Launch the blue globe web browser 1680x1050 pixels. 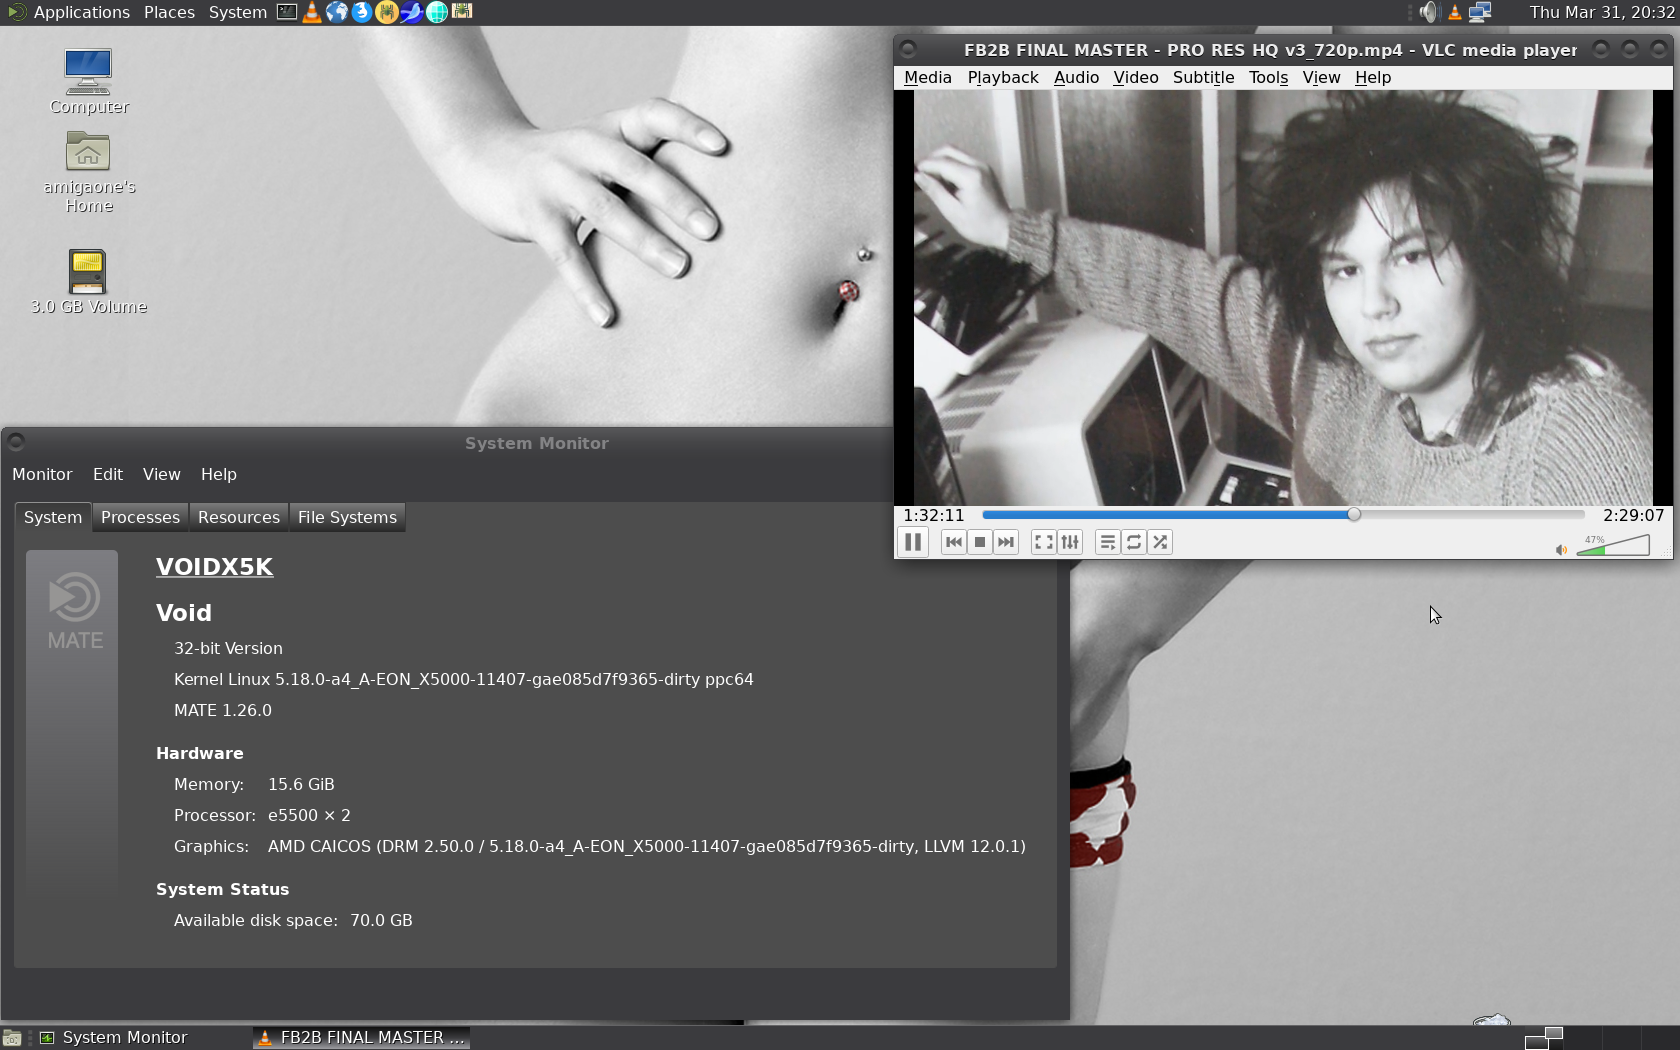pos(337,12)
